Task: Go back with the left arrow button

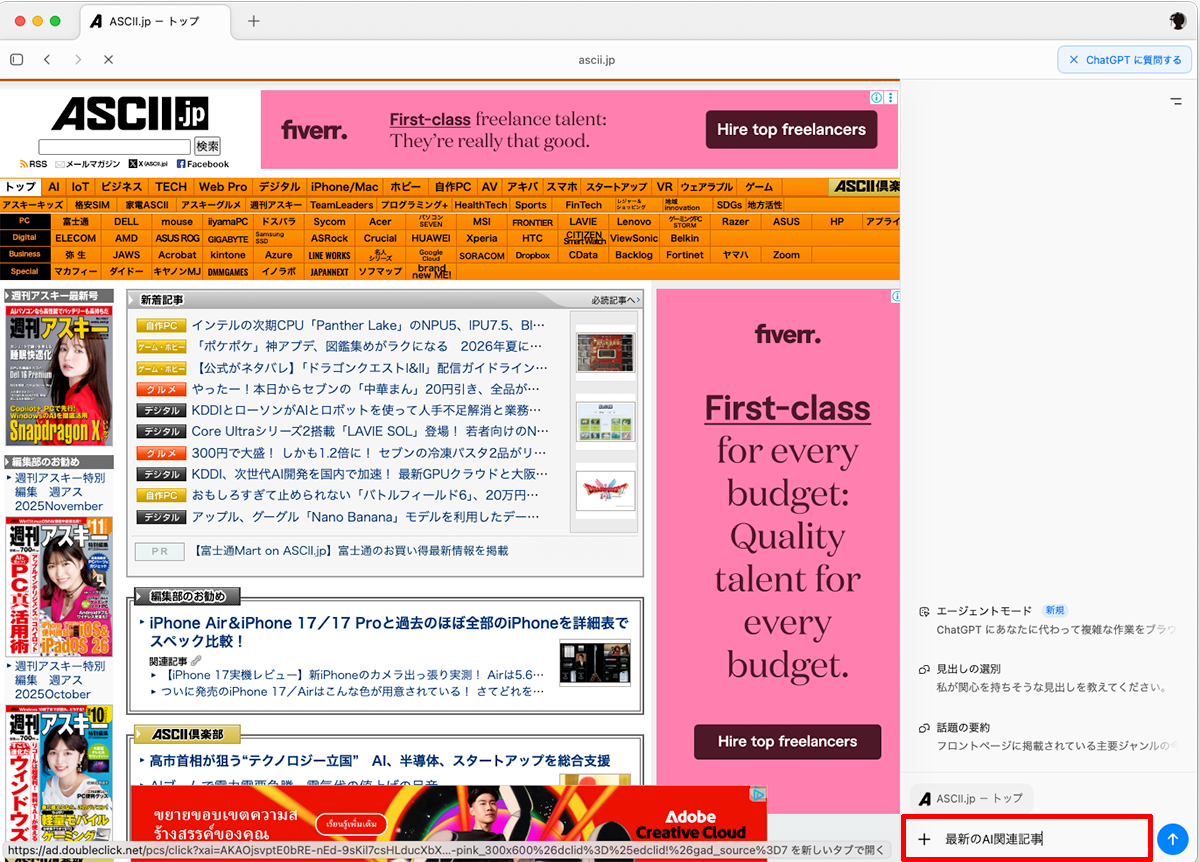Action: (x=47, y=60)
